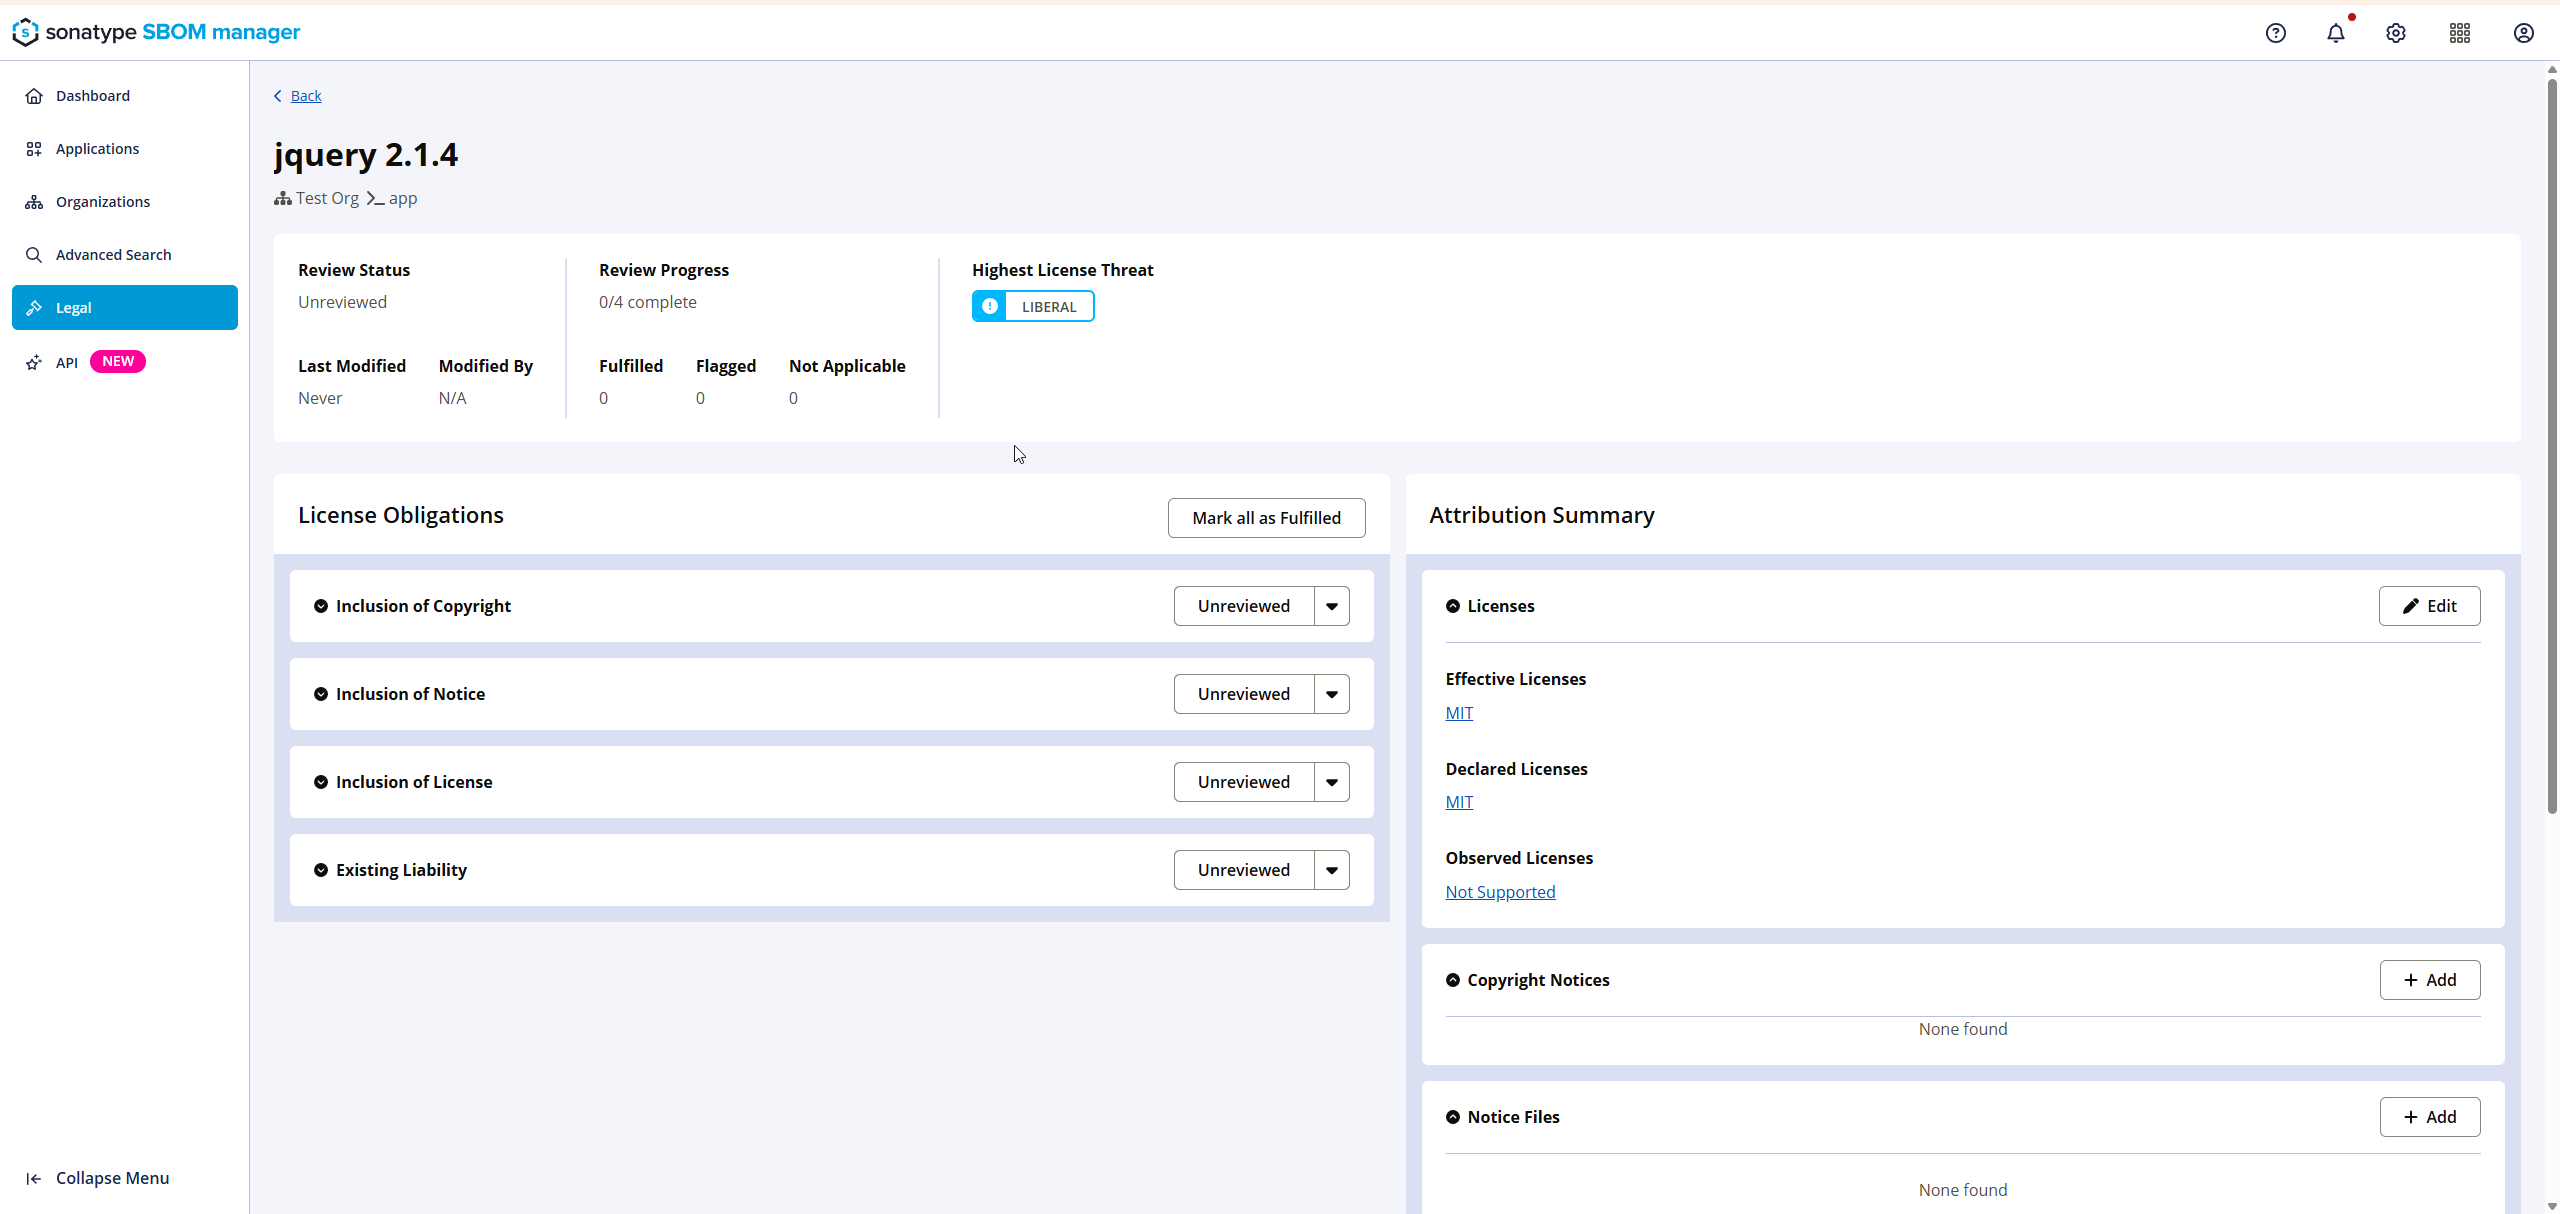The width and height of the screenshot is (2560, 1214).
Task: Open Inclusion of Copyright status dropdown arrow
Action: tap(1332, 606)
